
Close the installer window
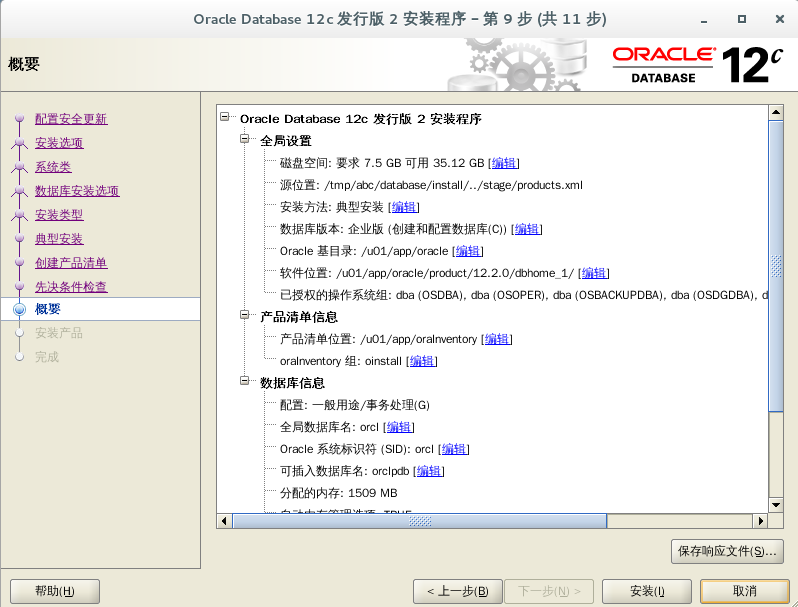(780, 19)
